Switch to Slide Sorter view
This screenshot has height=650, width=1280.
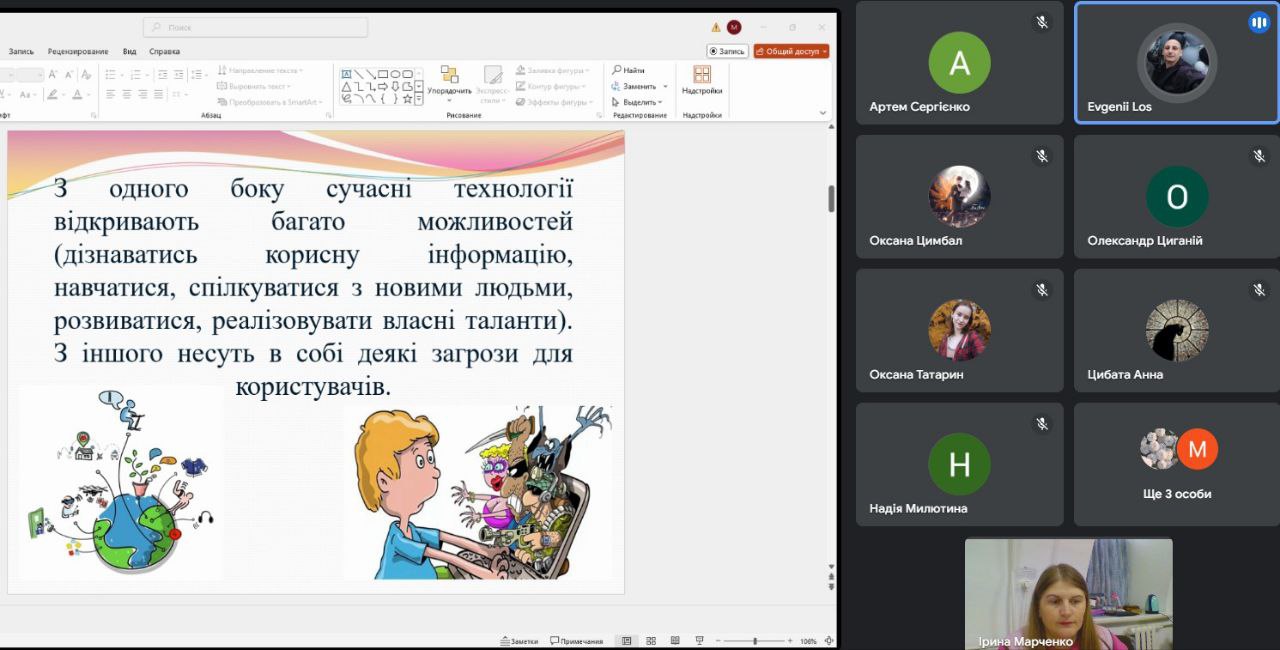click(651, 641)
